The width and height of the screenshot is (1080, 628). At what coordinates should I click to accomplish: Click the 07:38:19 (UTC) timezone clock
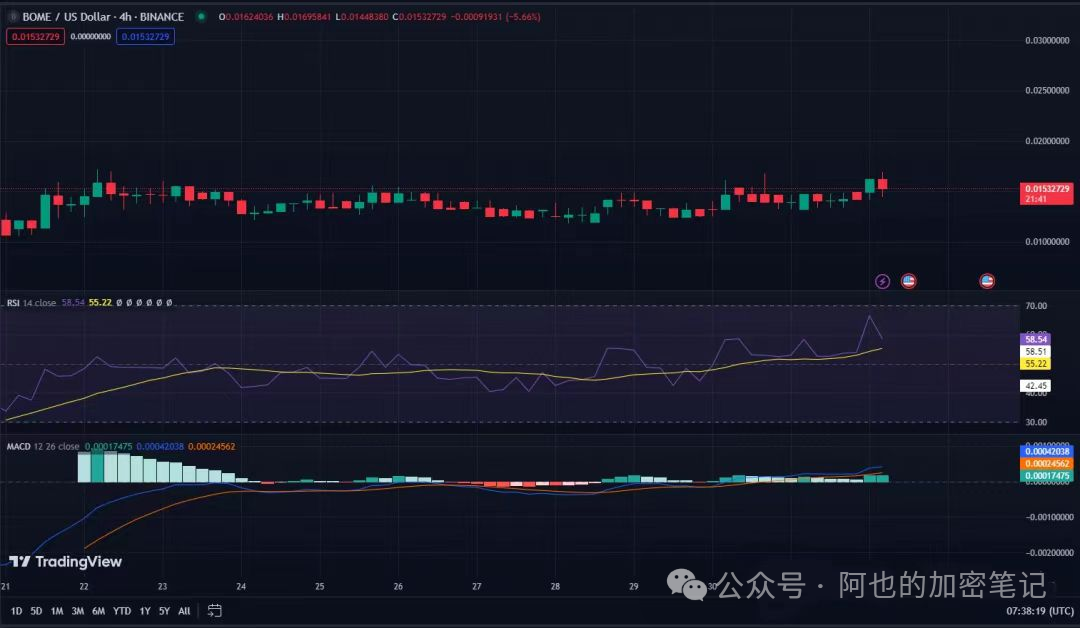coord(1039,610)
